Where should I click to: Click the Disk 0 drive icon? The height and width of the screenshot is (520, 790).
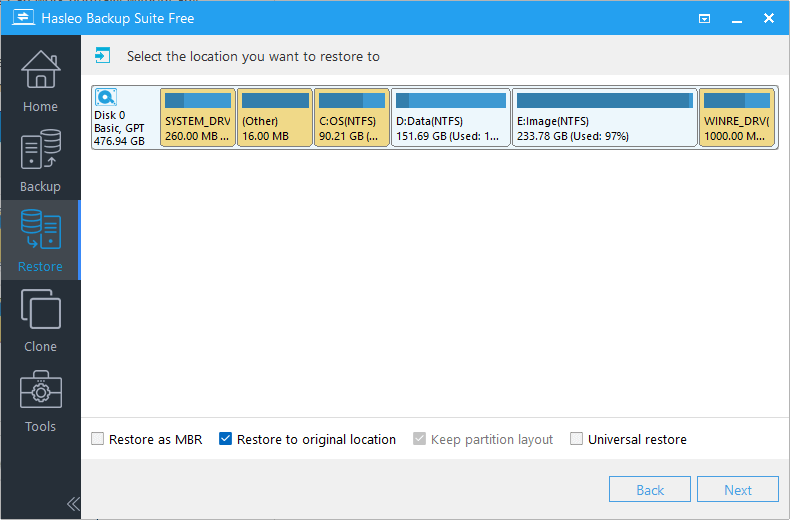(x=107, y=98)
